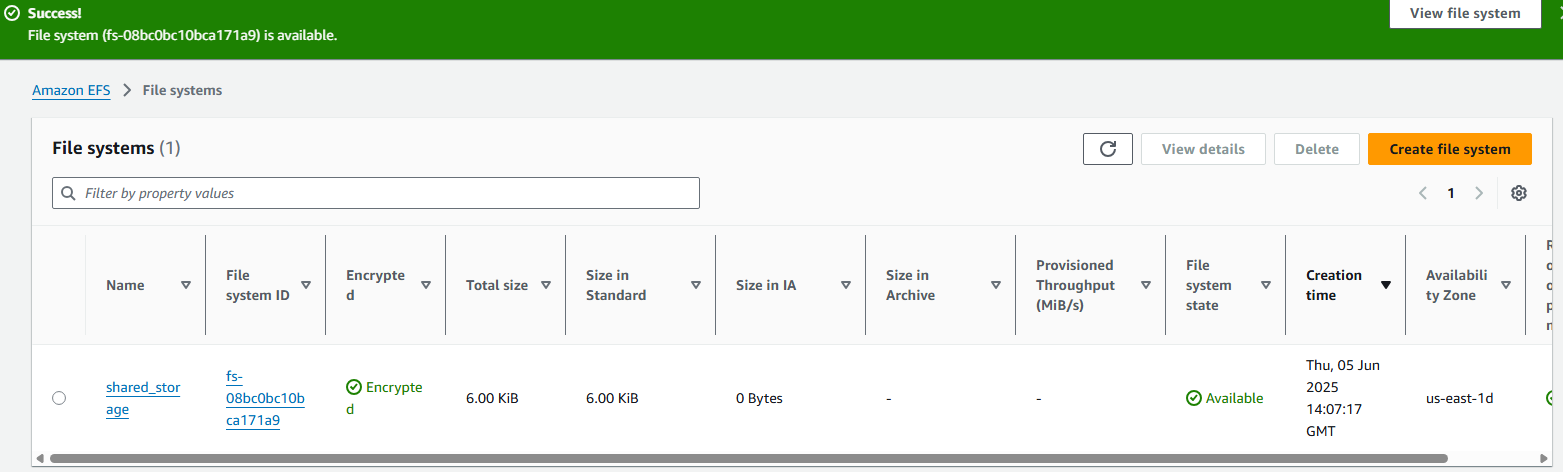Image resolution: width=1563 pixels, height=472 pixels.
Task: Click the success checkmark icon in the banner
Action: click(x=13, y=15)
